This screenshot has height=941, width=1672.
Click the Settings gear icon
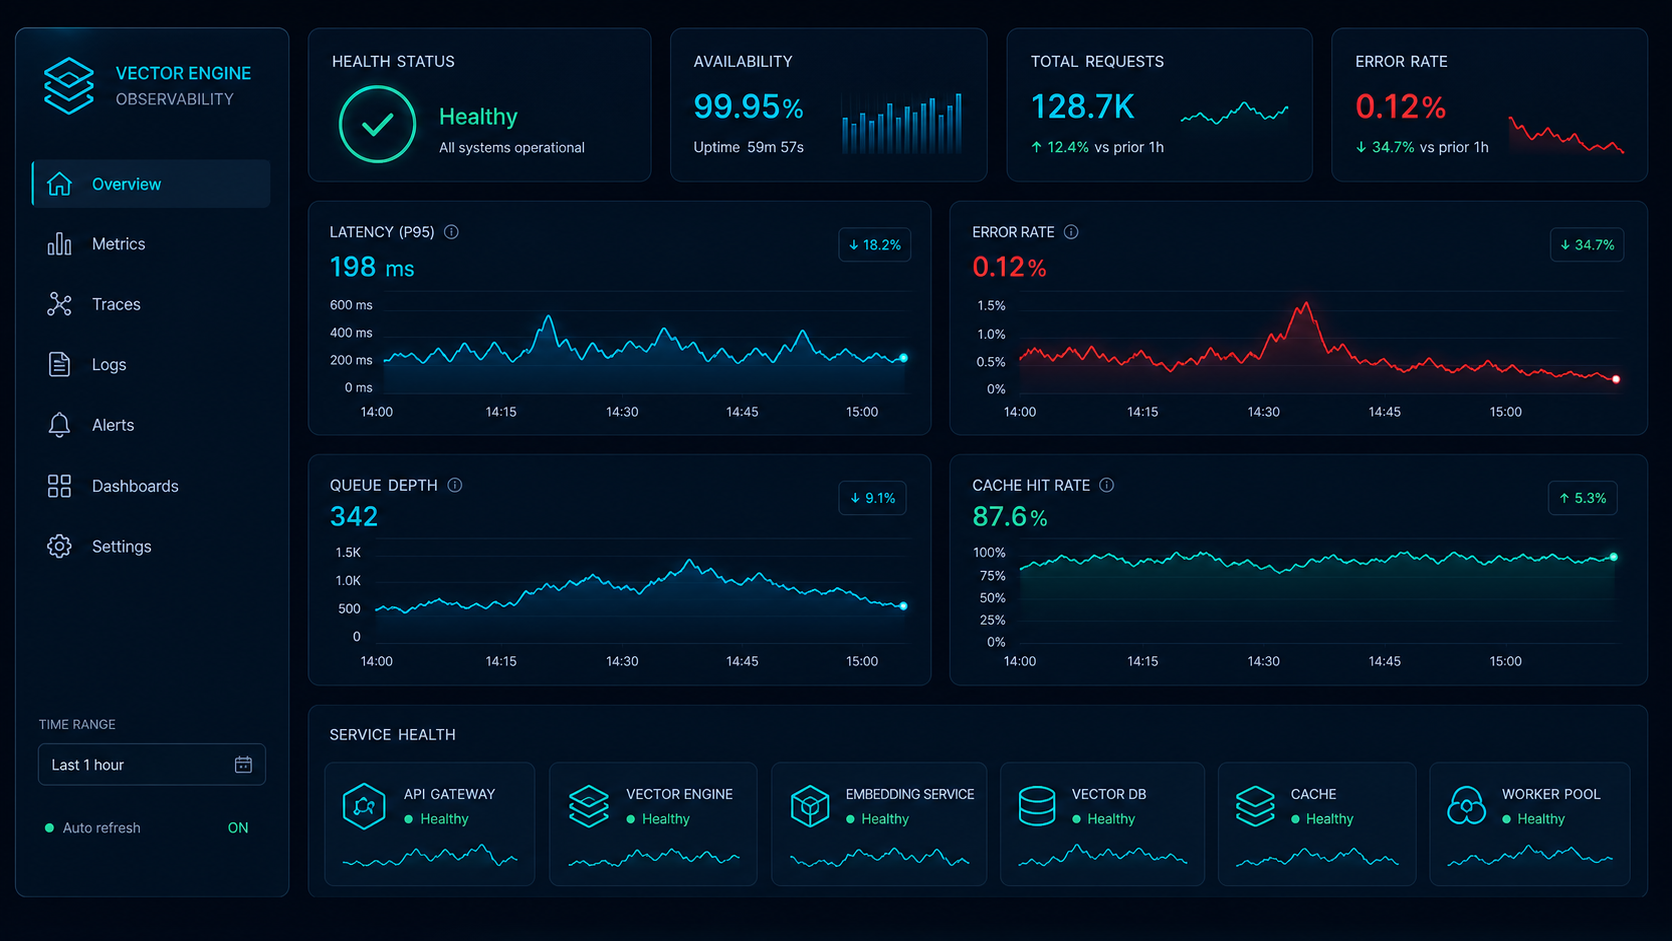60,546
